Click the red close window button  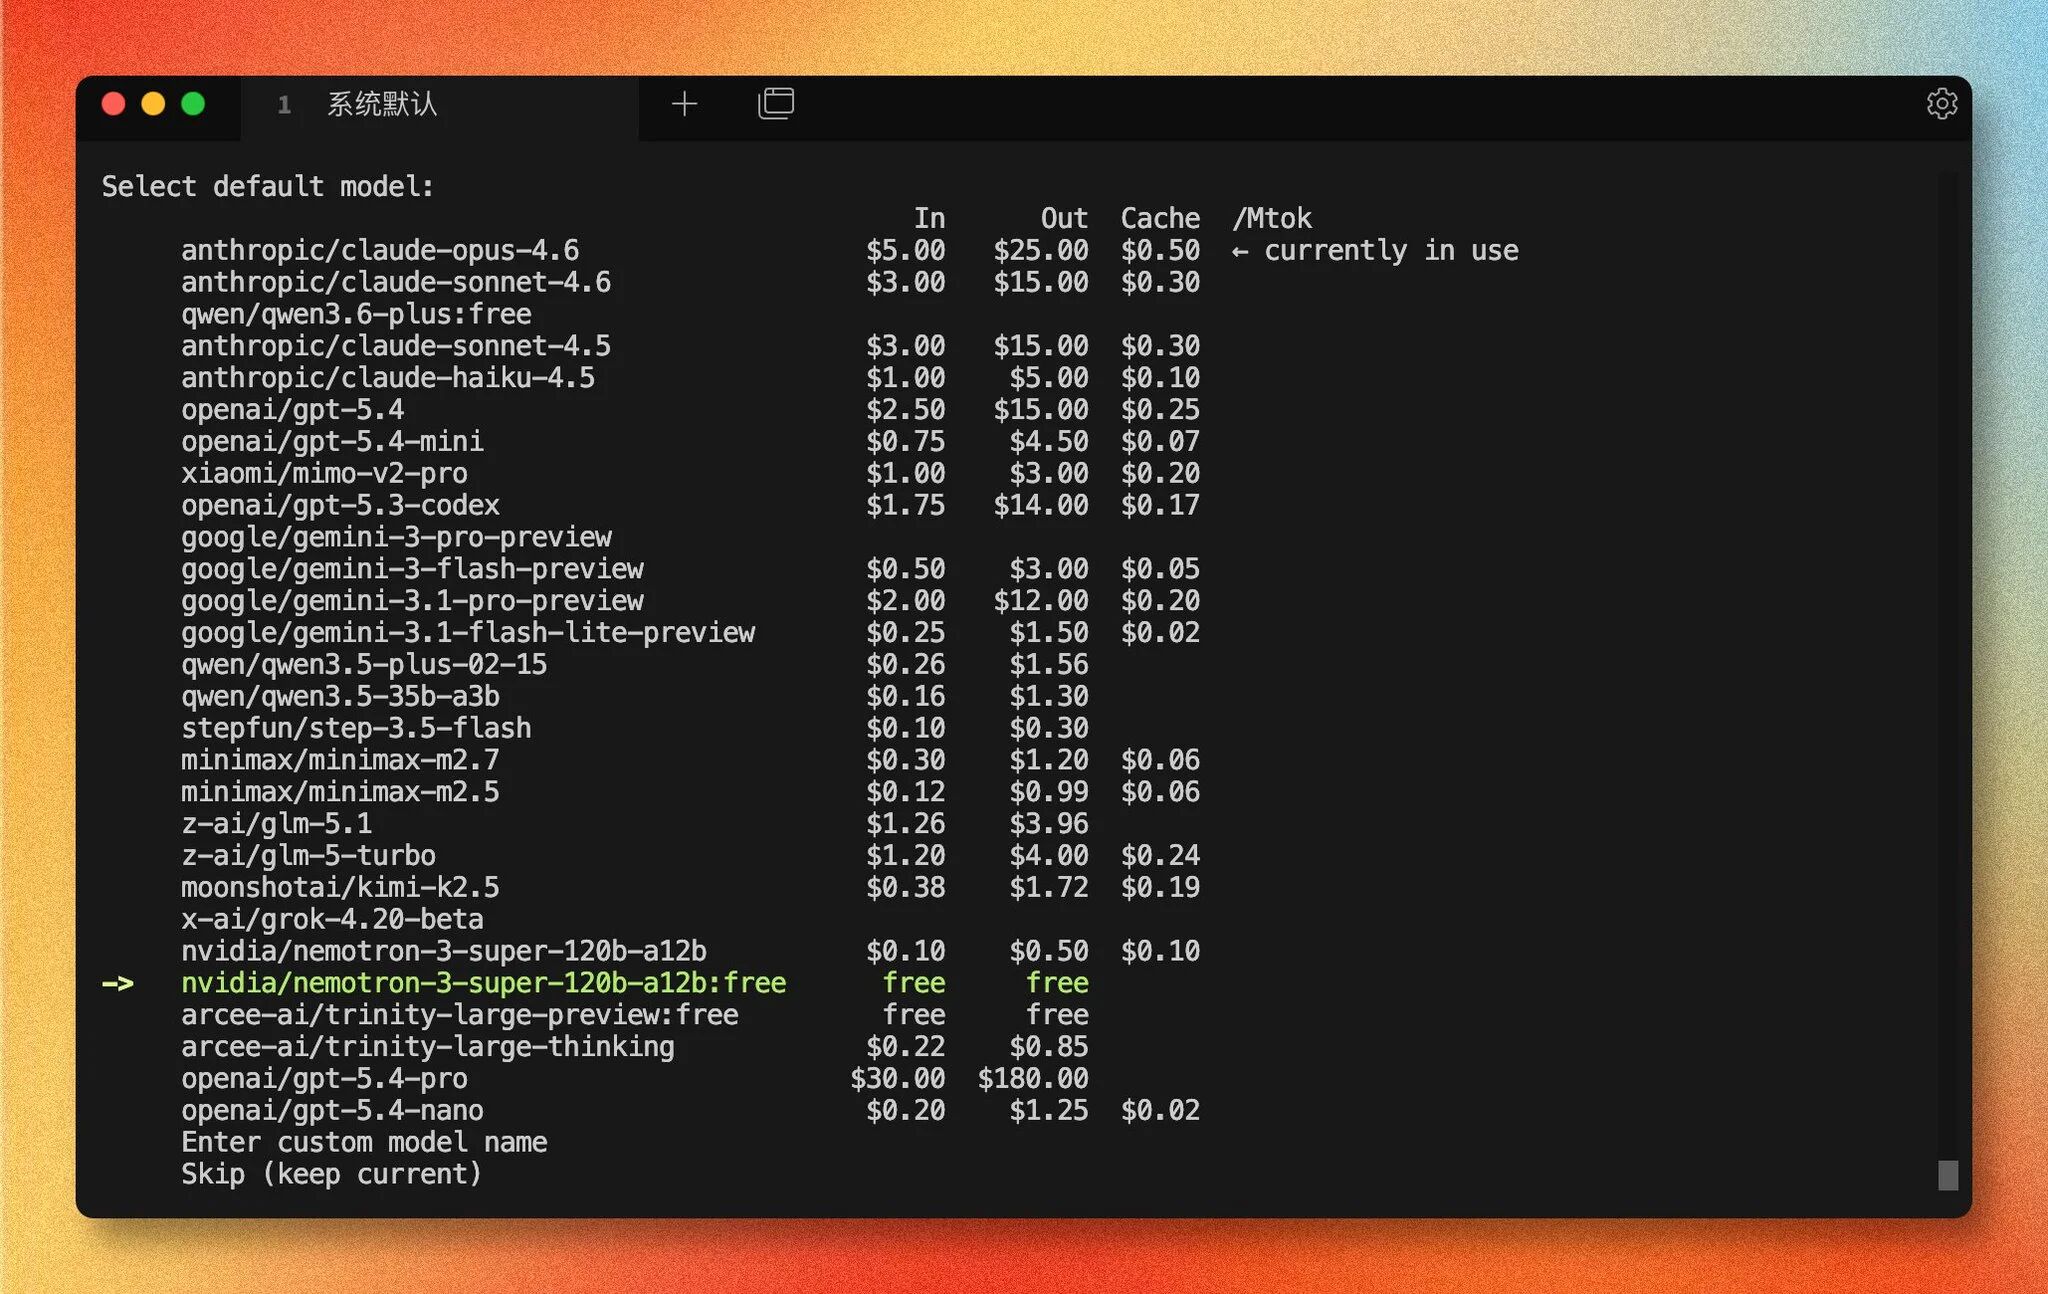pos(114,104)
